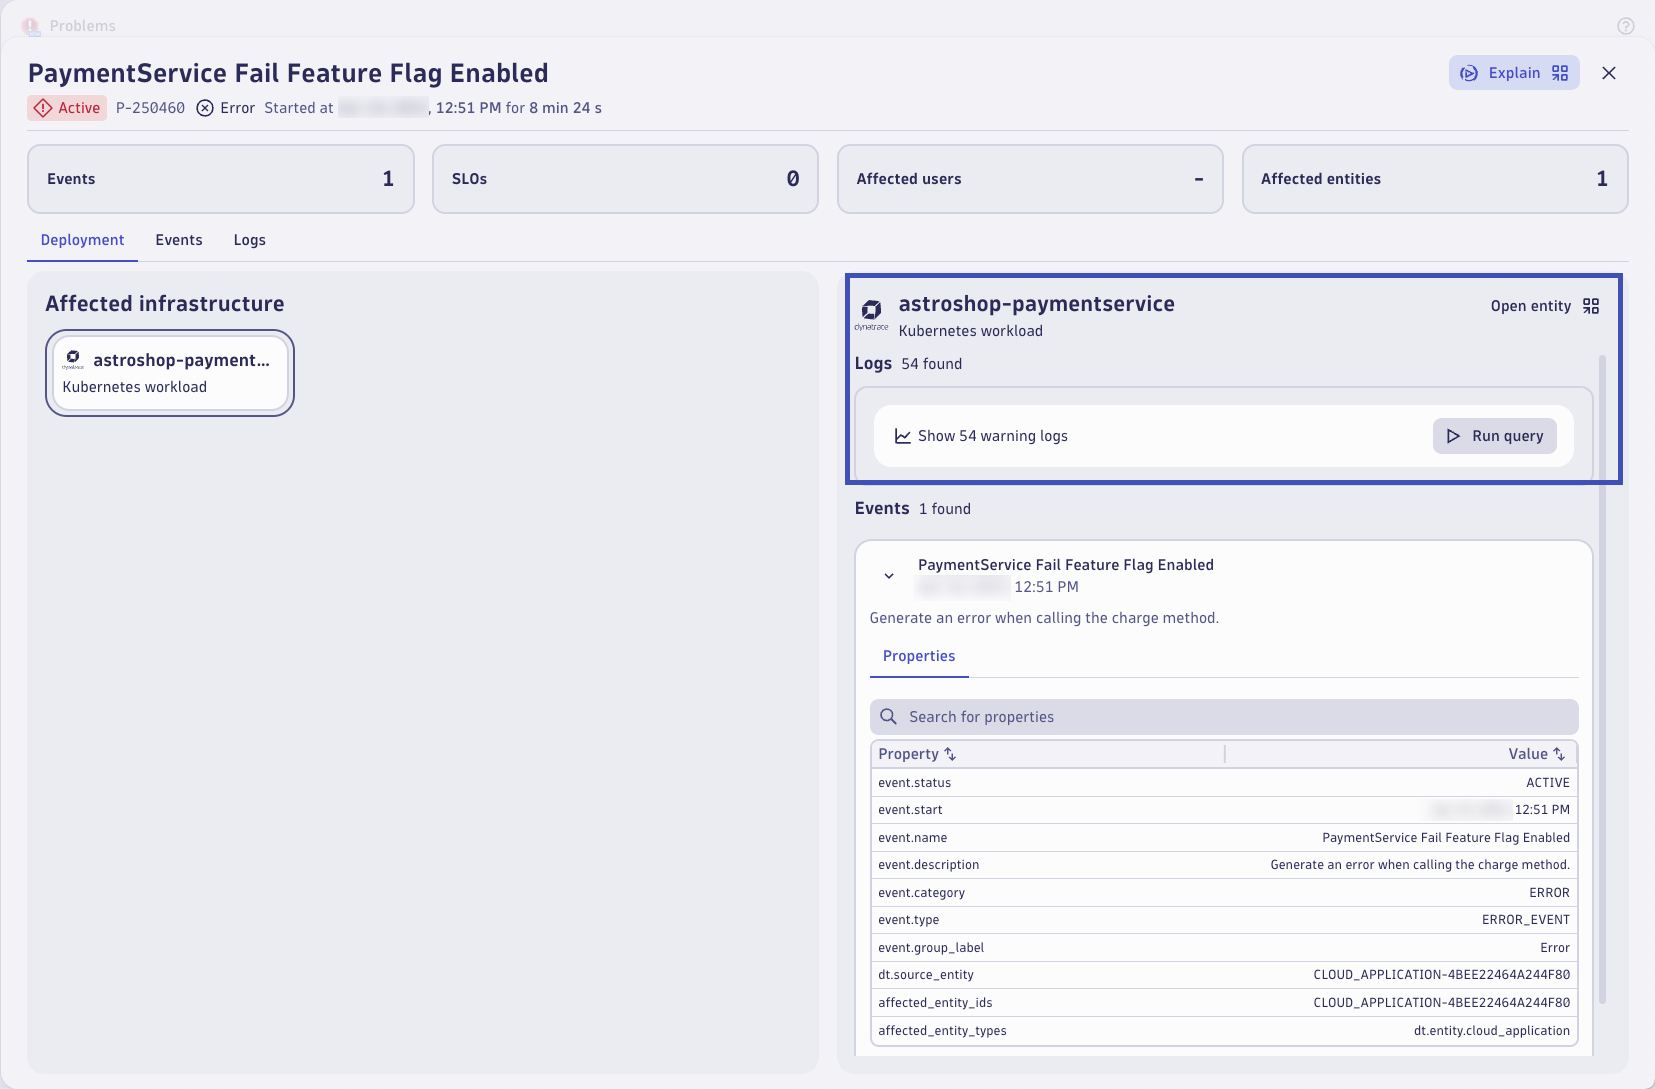Click the Dynatrace icon on workload card
The image size is (1655, 1089).
(x=73, y=359)
